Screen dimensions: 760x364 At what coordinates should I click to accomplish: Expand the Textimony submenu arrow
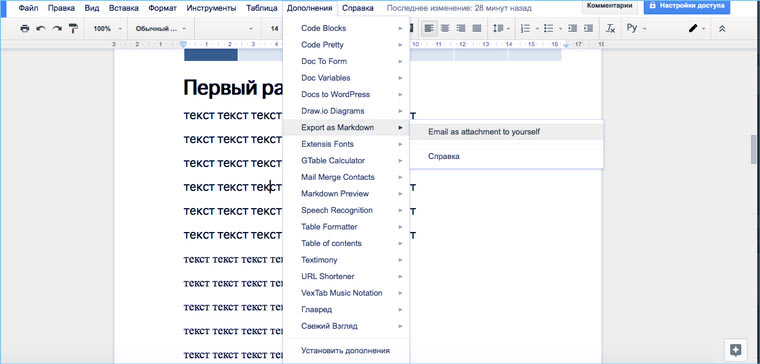[400, 260]
